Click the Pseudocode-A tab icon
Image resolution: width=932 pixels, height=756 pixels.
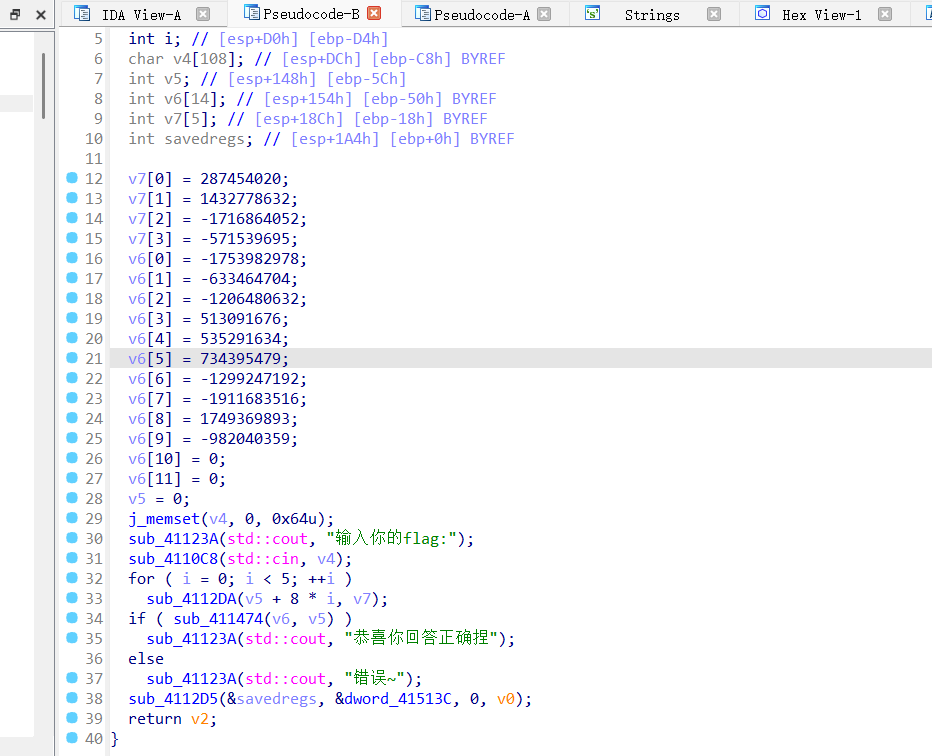coord(423,14)
